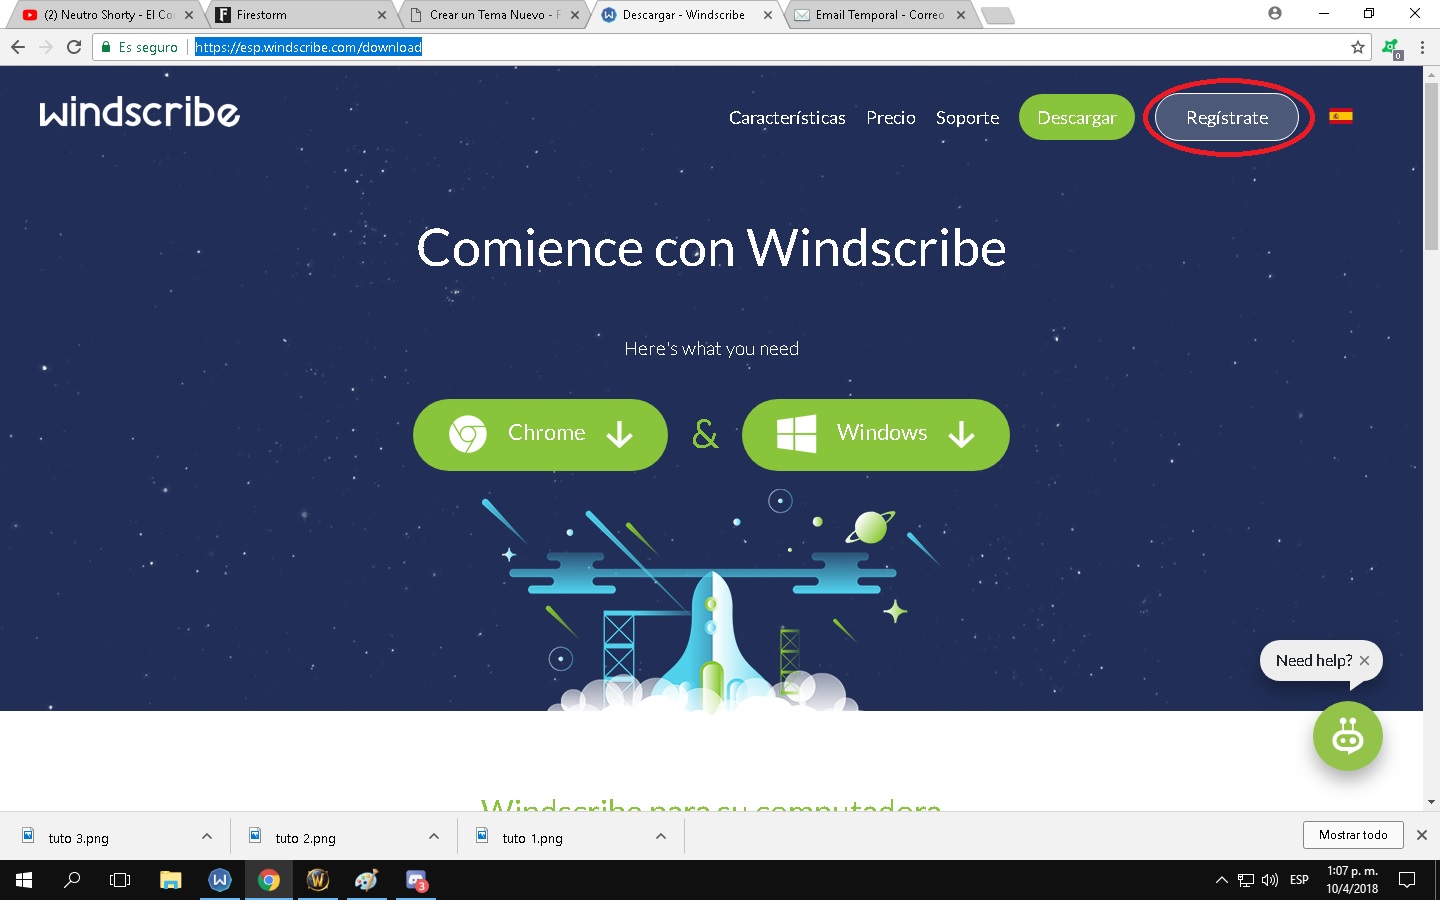Open the Discord taskbar icon
Viewport: 1440px width, 900px height.
point(416,880)
